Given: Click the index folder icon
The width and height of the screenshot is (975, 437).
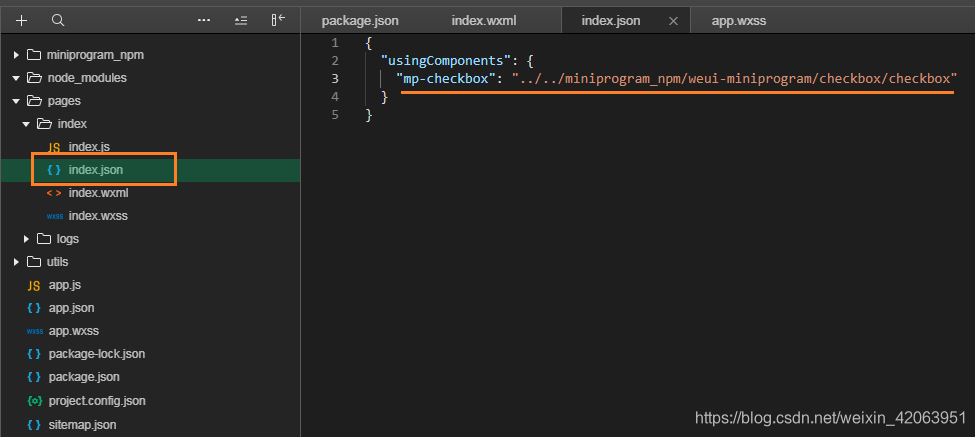Looking at the screenshot, I should coord(44,124).
